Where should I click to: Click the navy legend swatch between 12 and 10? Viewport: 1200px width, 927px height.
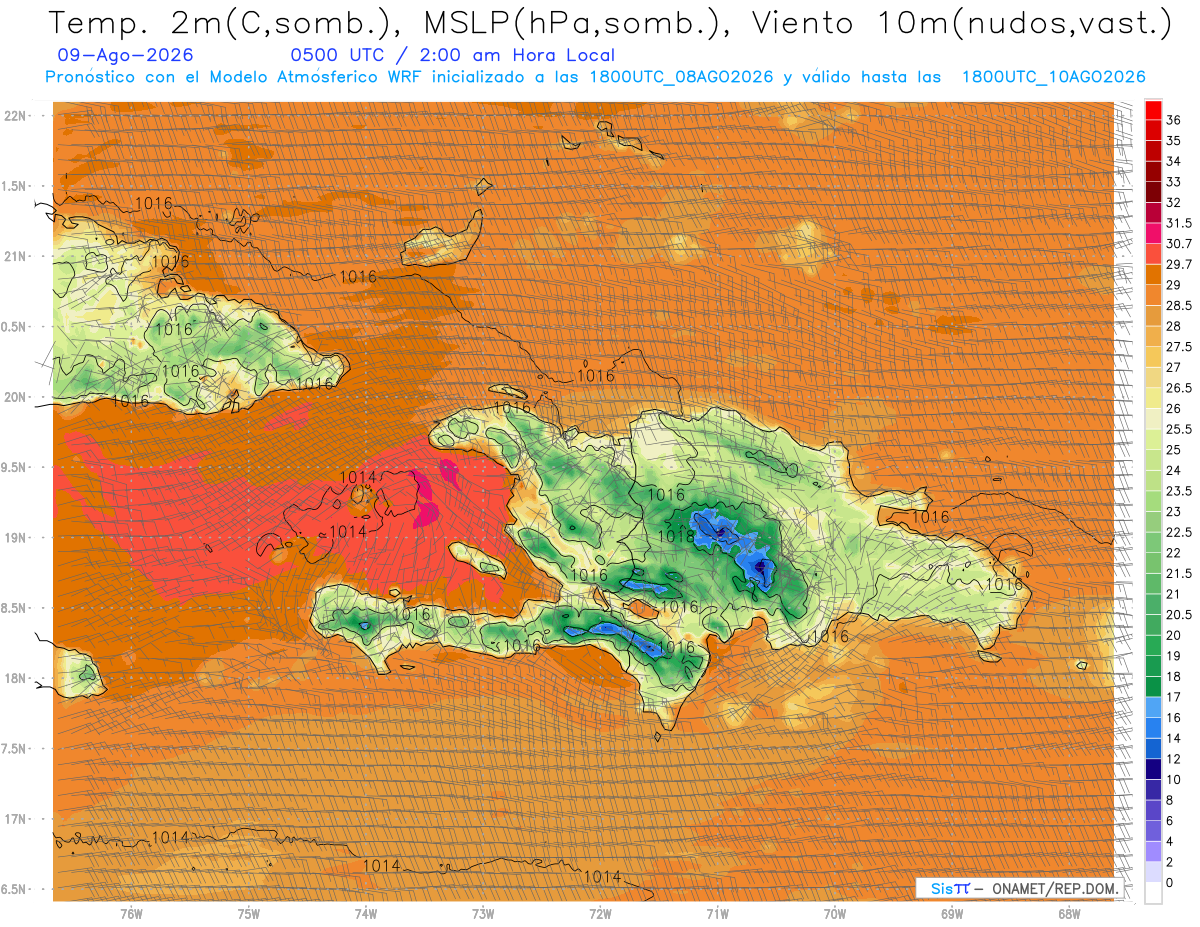[x=1153, y=769]
